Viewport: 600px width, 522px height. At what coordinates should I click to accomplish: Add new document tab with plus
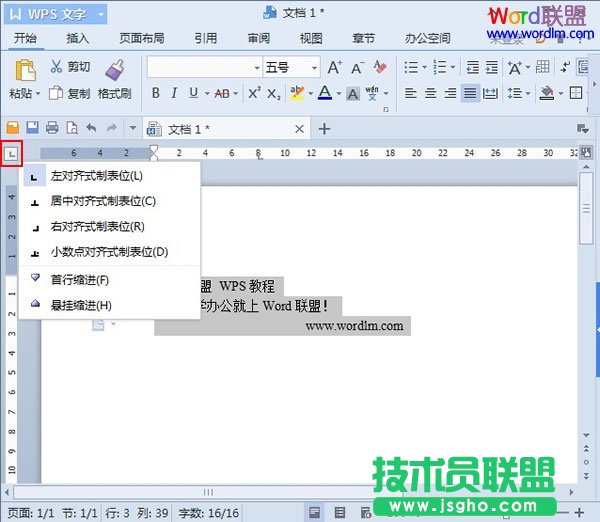click(x=324, y=129)
